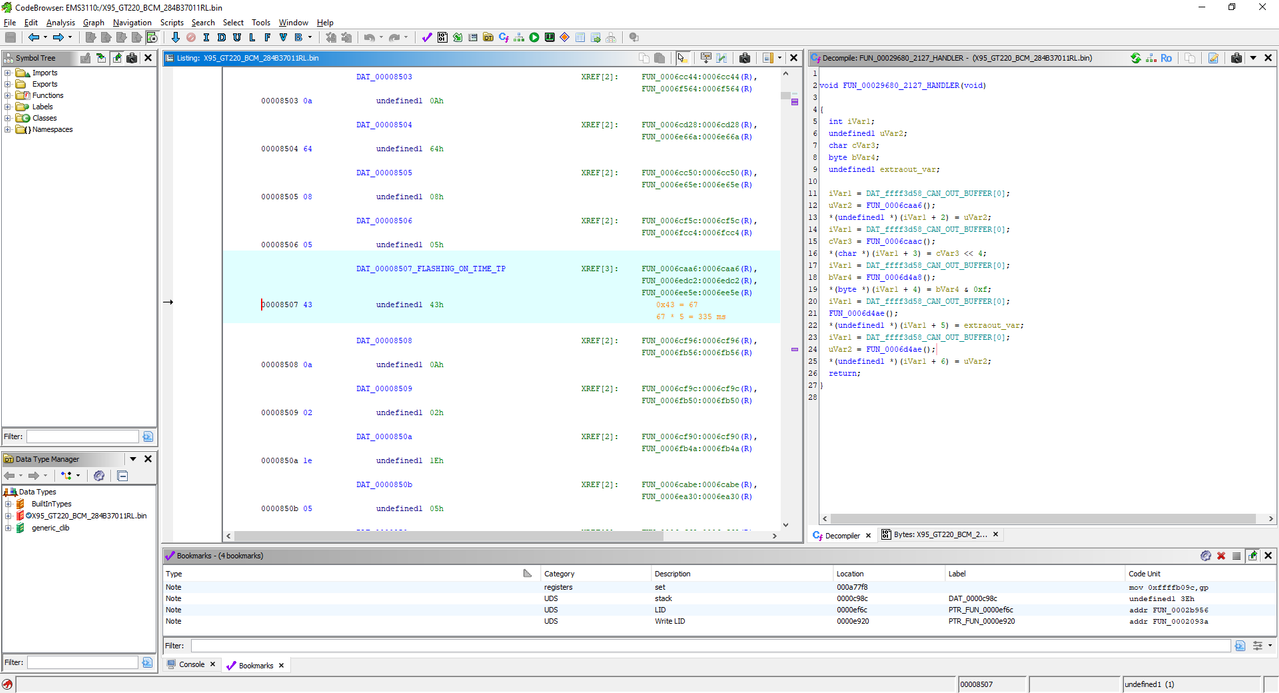Toggle the highlighted document icon in main toolbar
Viewport: 1279px width, 693px height.
pyautogui.click(x=151, y=37)
